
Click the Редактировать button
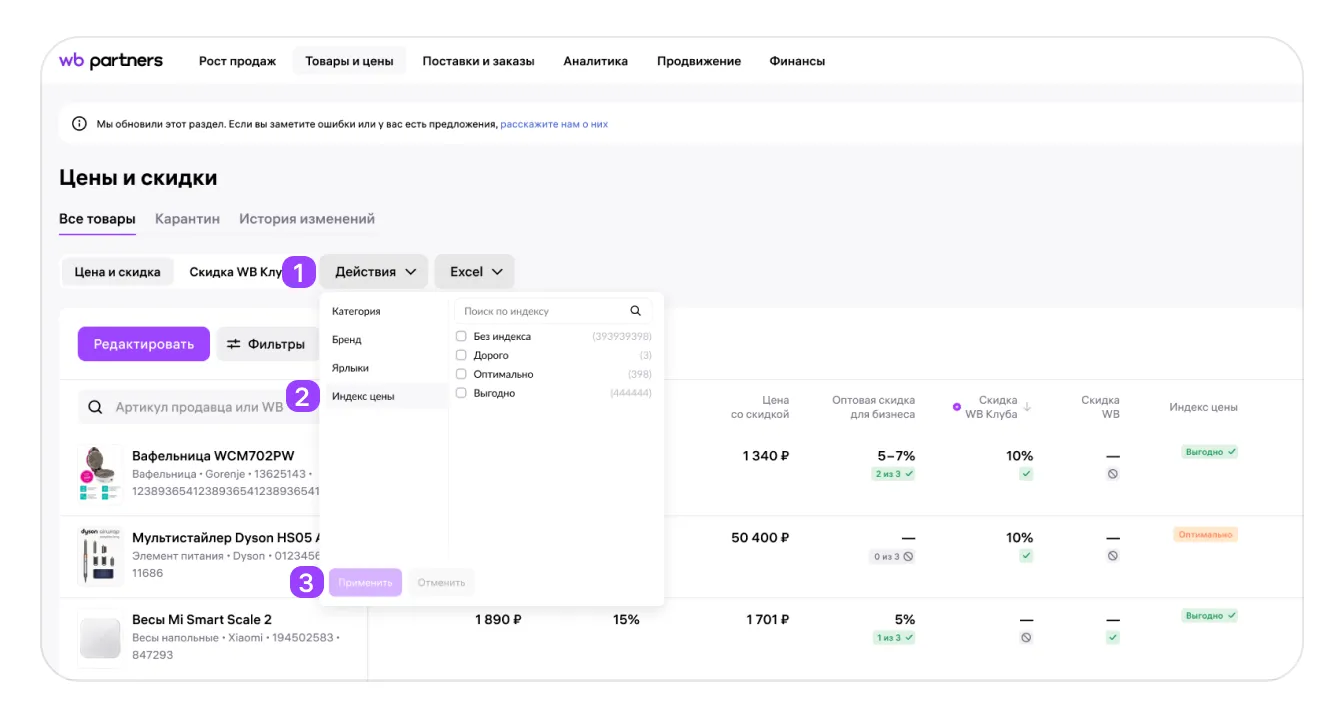click(144, 344)
